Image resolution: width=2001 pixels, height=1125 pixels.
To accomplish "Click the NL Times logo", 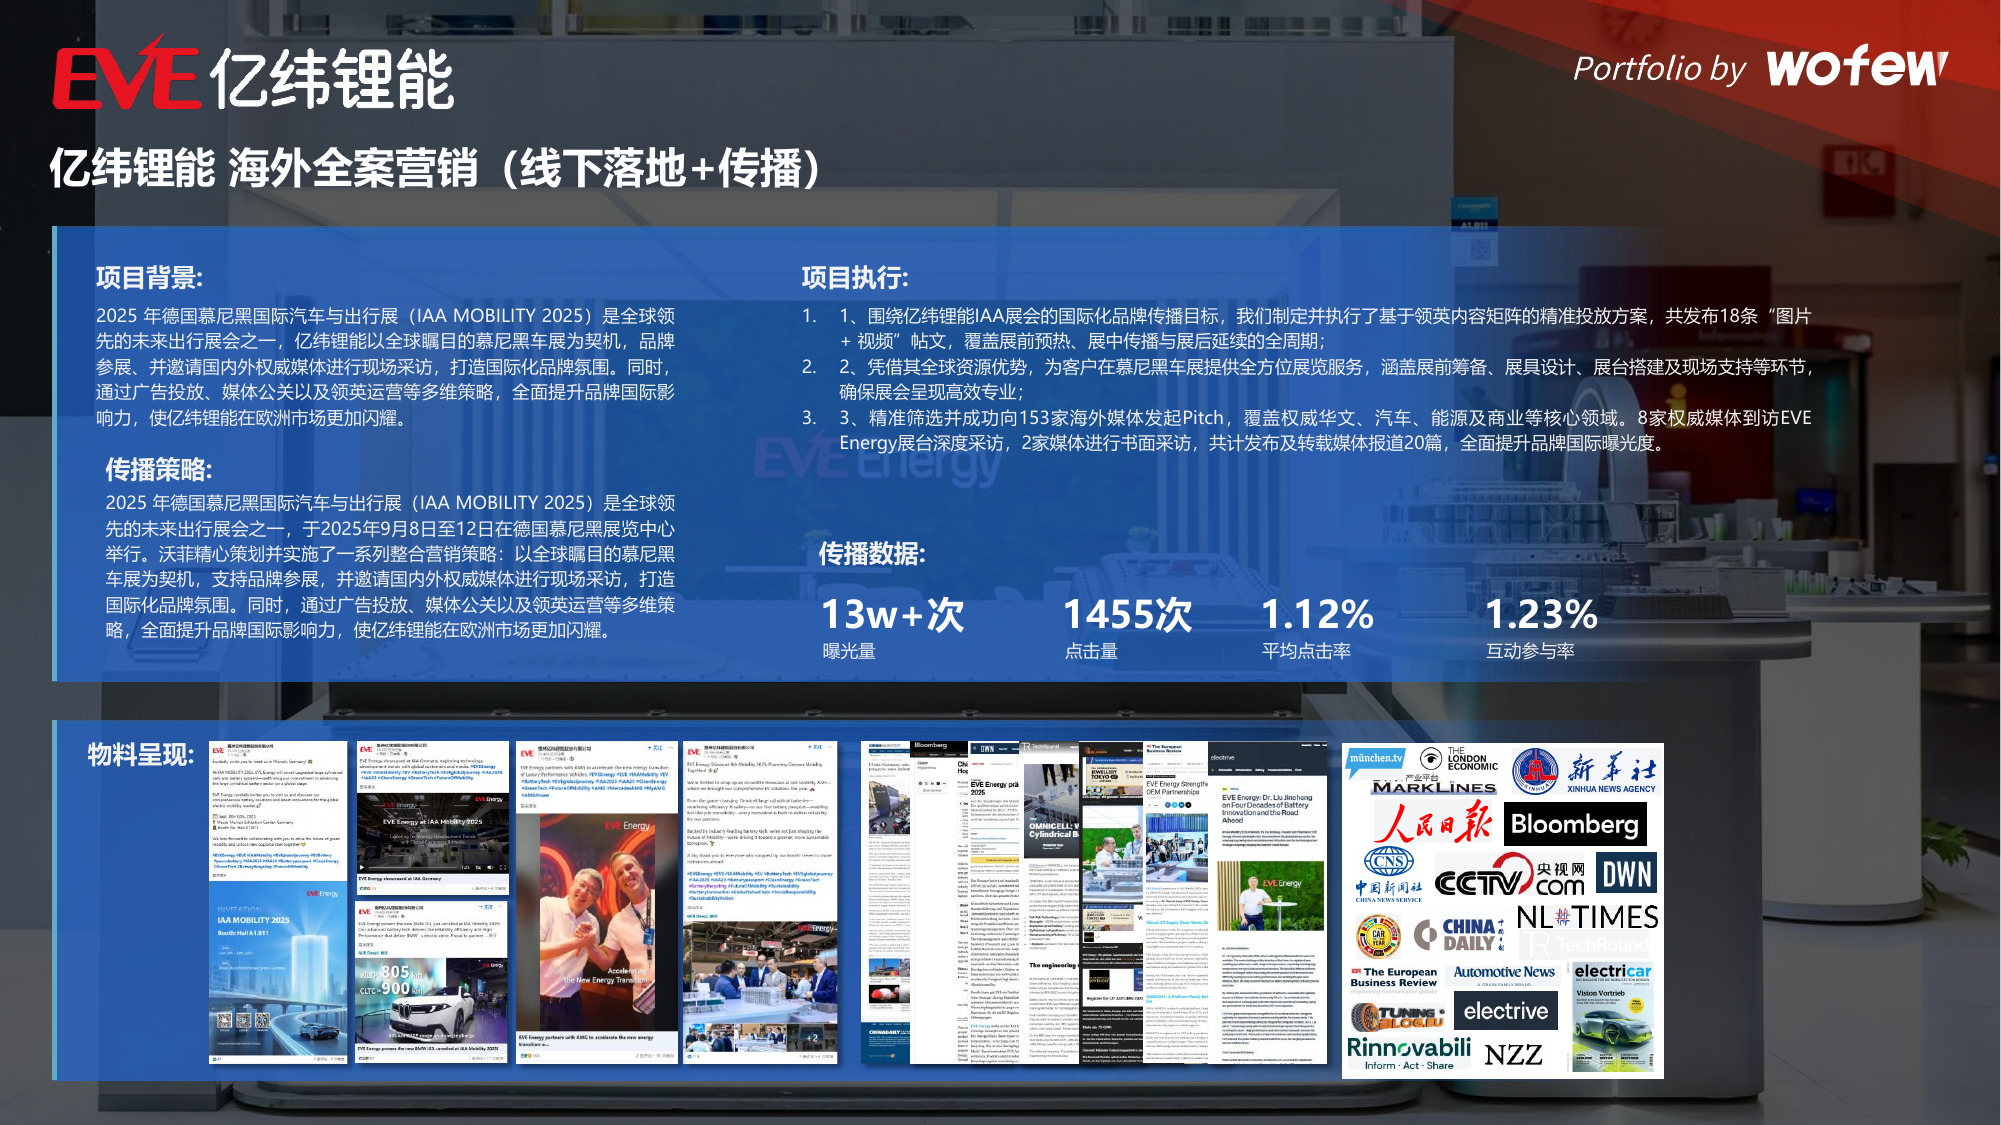I will (1587, 917).
